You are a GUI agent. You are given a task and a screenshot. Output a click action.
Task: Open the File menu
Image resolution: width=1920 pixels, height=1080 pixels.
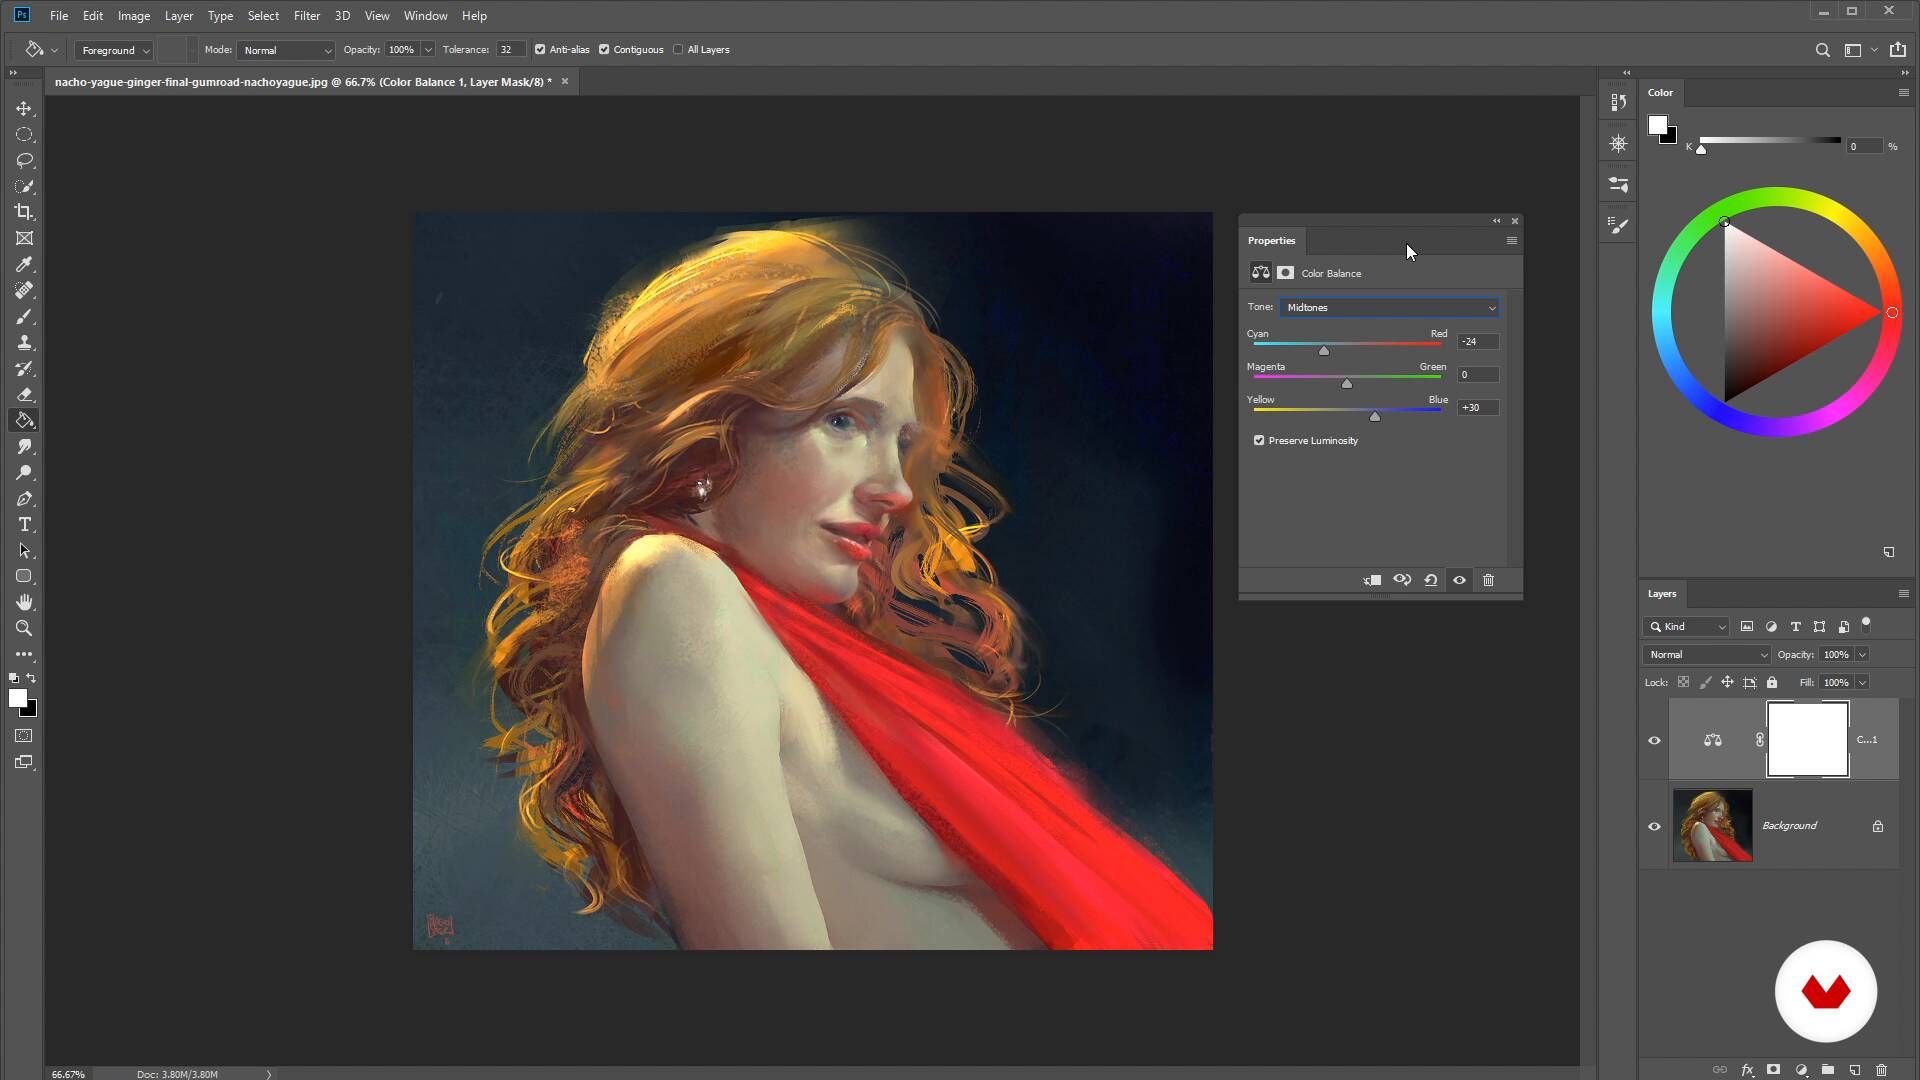59,16
